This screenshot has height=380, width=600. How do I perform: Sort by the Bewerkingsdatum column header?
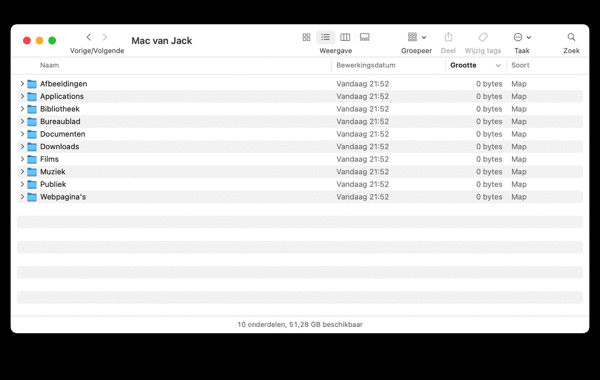tap(366, 65)
